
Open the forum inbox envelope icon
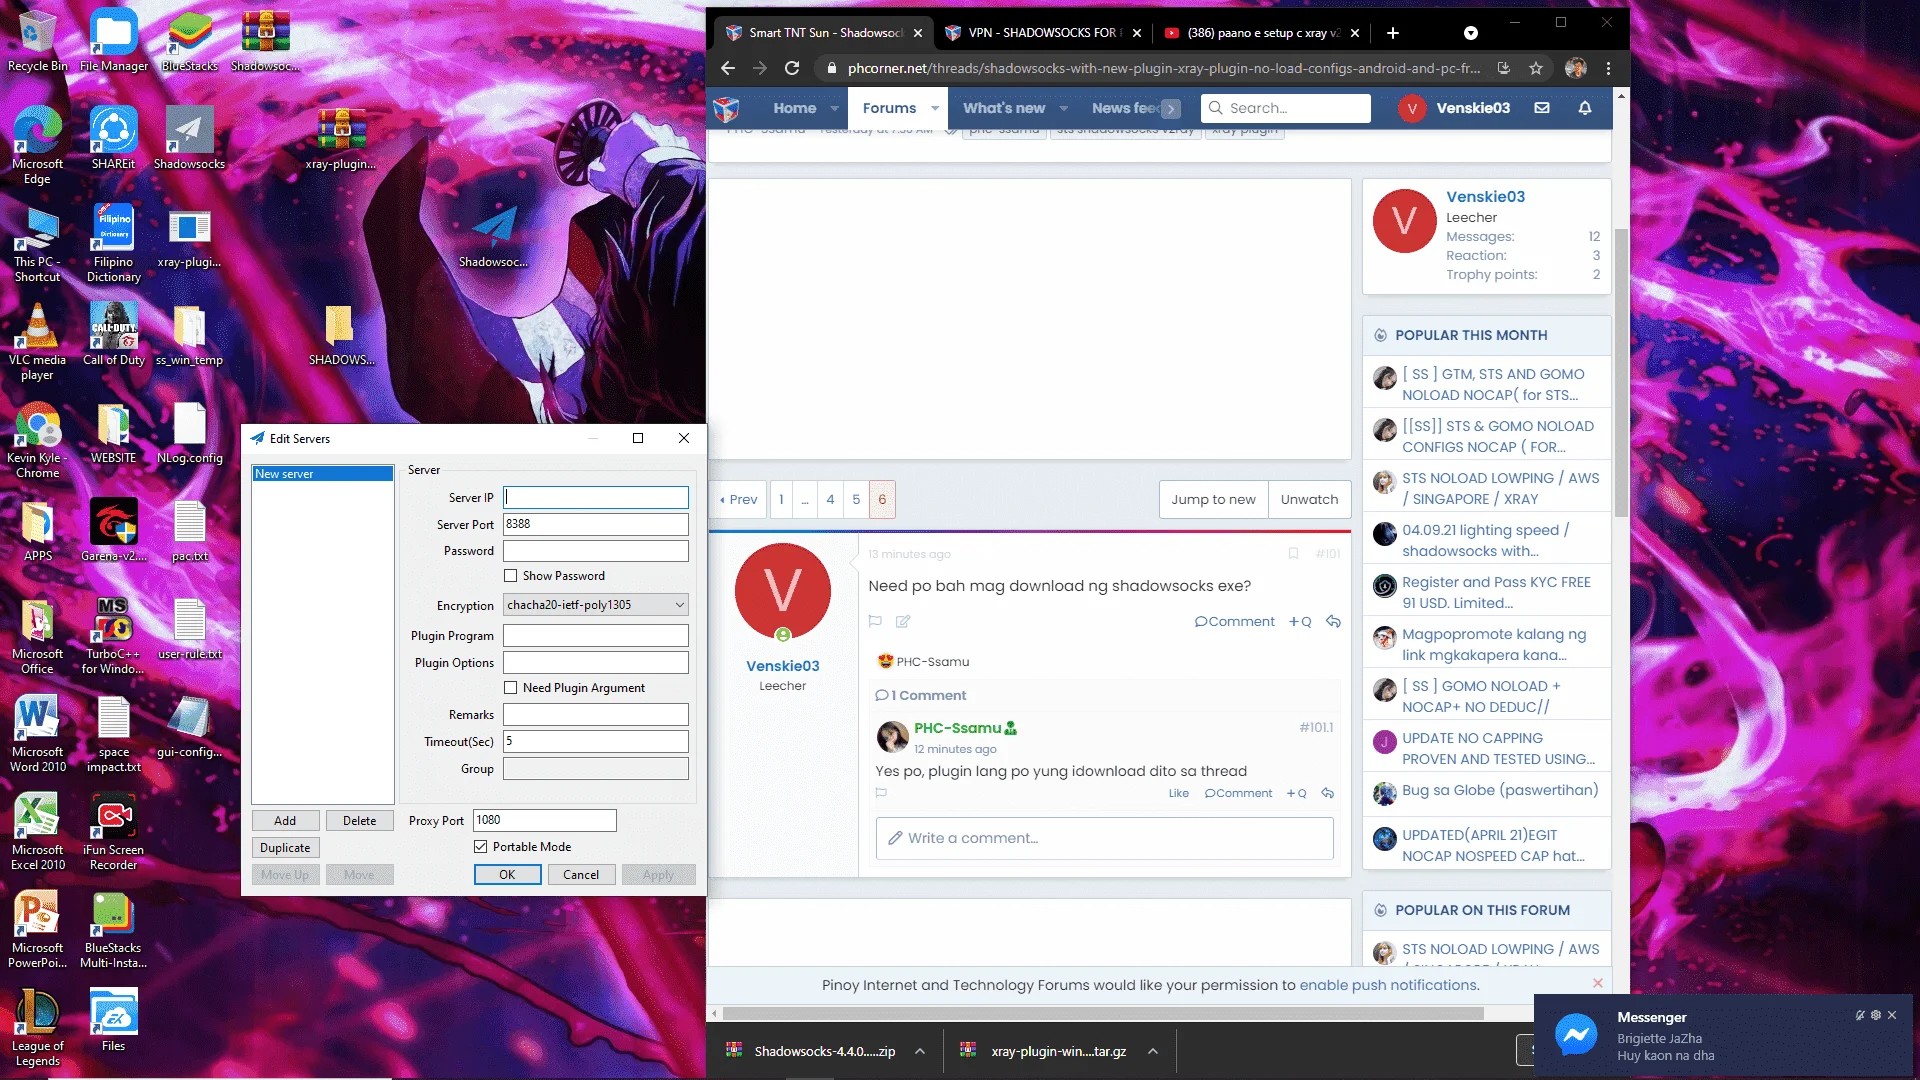1542,108
